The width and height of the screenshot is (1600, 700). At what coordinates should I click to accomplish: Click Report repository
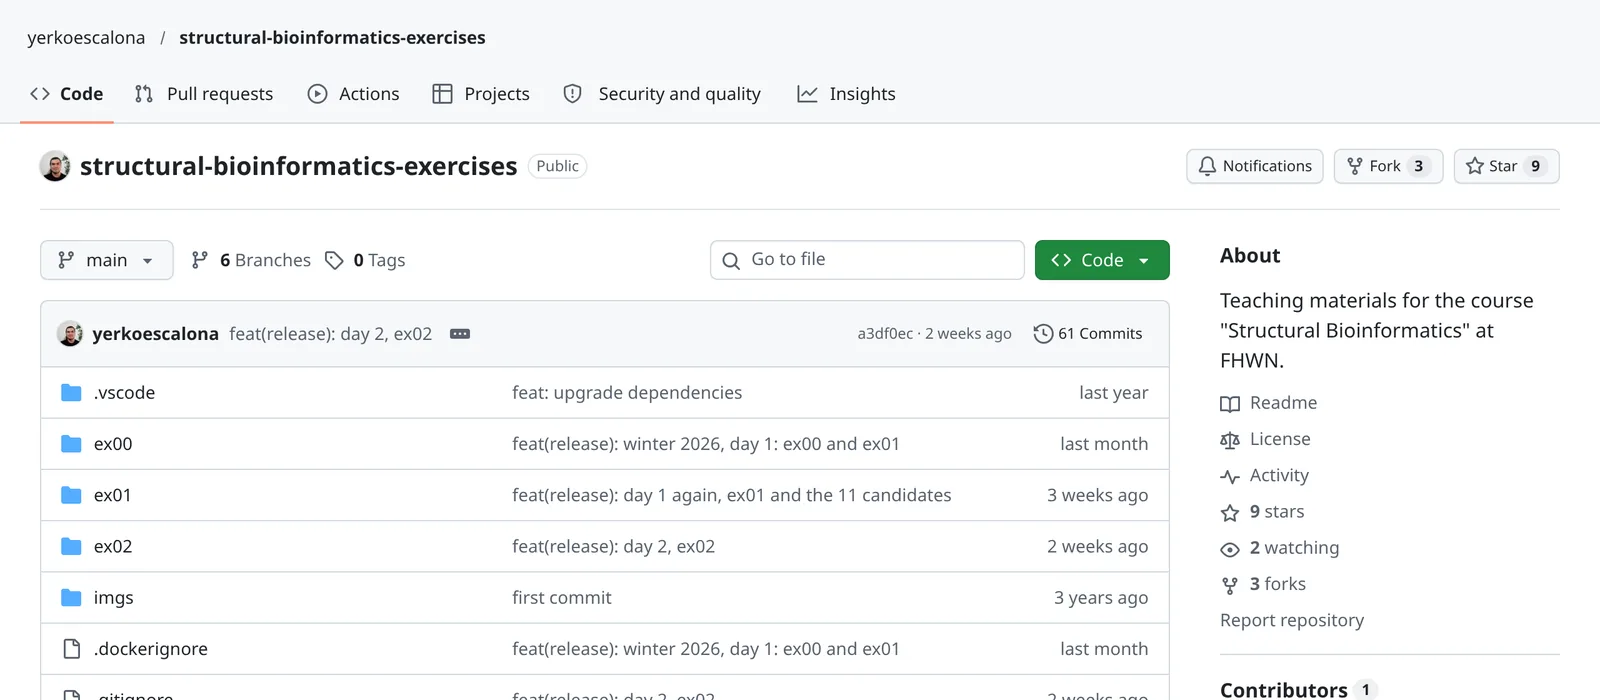pos(1292,621)
